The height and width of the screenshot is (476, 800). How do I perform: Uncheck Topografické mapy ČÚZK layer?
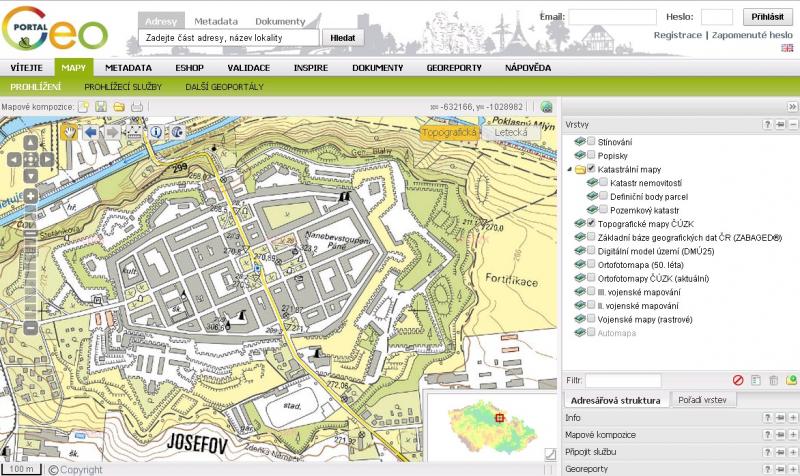[x=591, y=223]
